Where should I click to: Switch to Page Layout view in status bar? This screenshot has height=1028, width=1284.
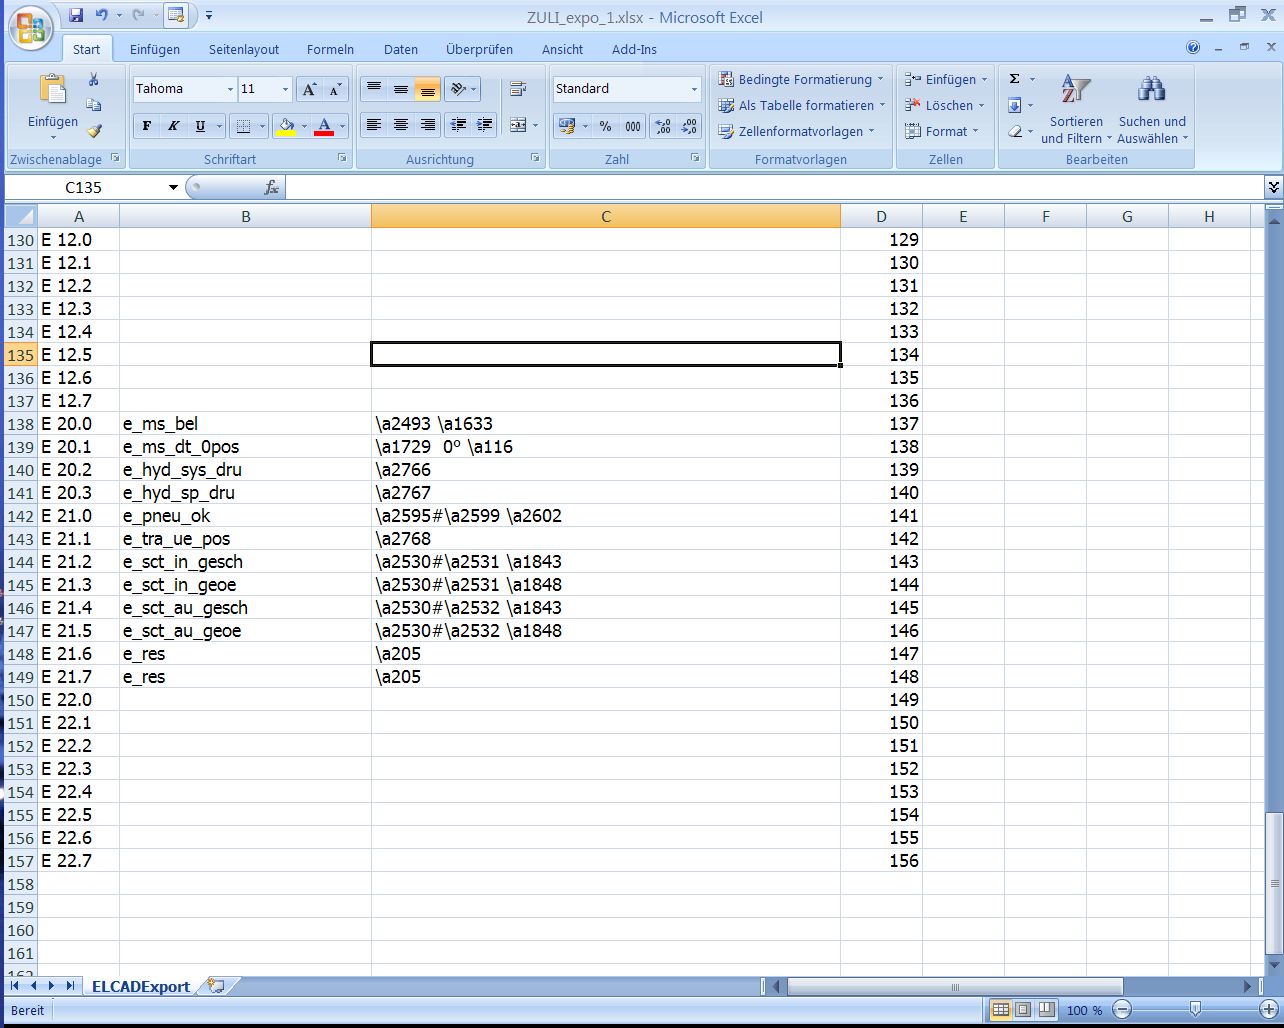(x=1023, y=1010)
